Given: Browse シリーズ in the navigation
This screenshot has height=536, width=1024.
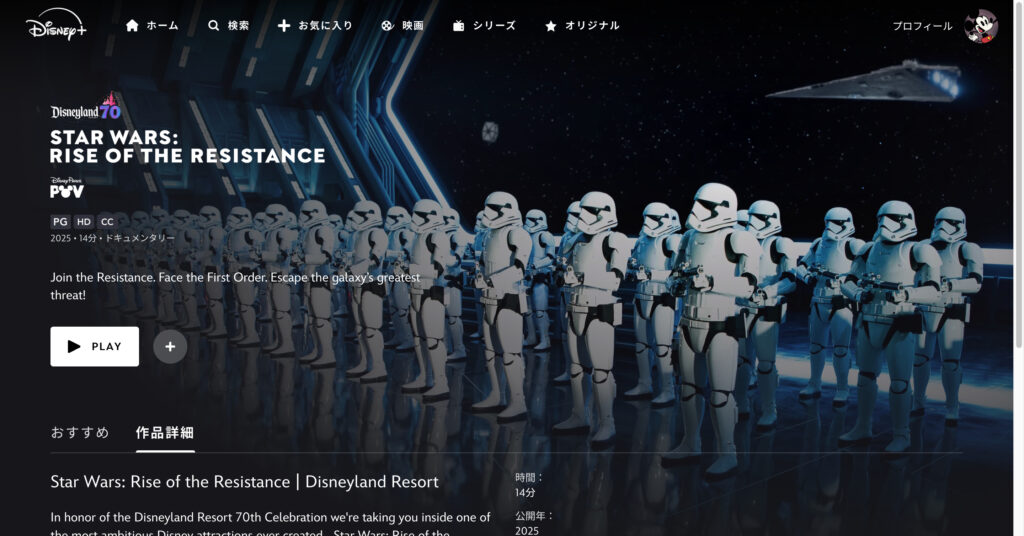Looking at the screenshot, I should point(494,25).
